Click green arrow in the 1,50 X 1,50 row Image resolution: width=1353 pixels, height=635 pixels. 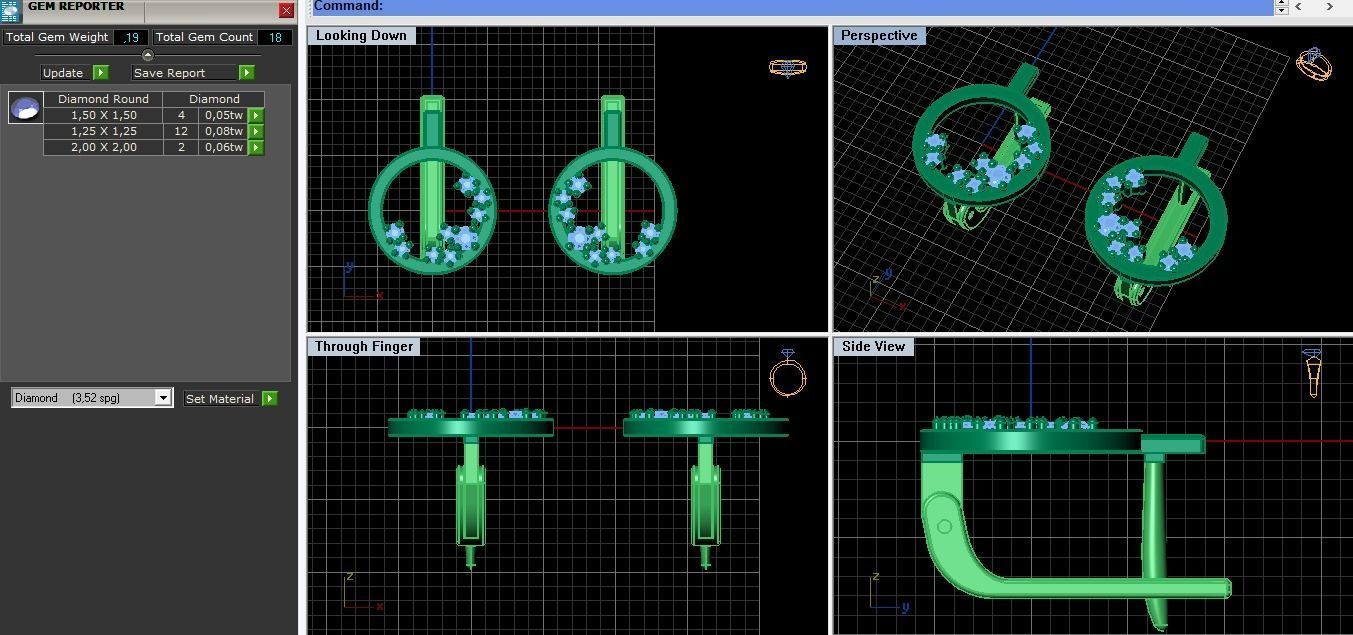click(256, 115)
